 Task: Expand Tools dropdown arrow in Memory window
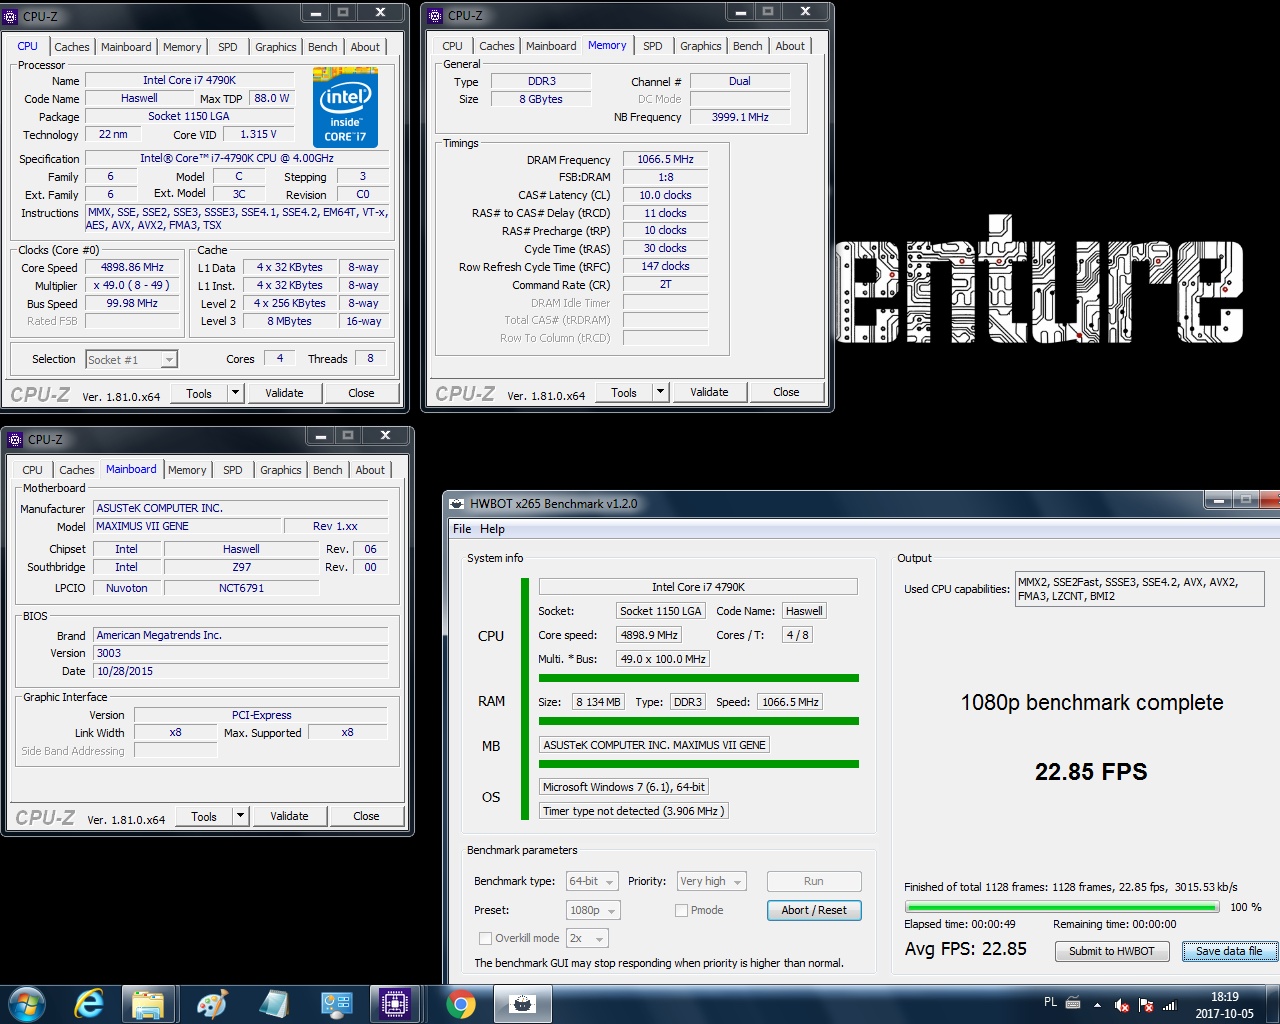(660, 392)
